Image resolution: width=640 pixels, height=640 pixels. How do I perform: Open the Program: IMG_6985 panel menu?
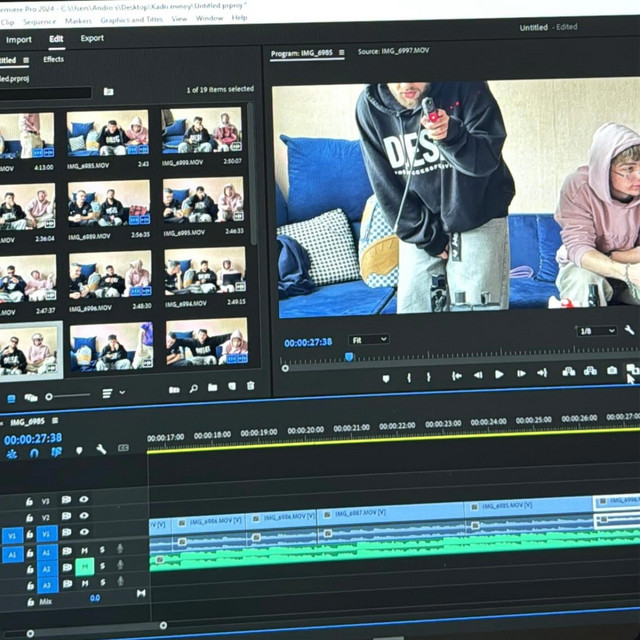coord(342,53)
